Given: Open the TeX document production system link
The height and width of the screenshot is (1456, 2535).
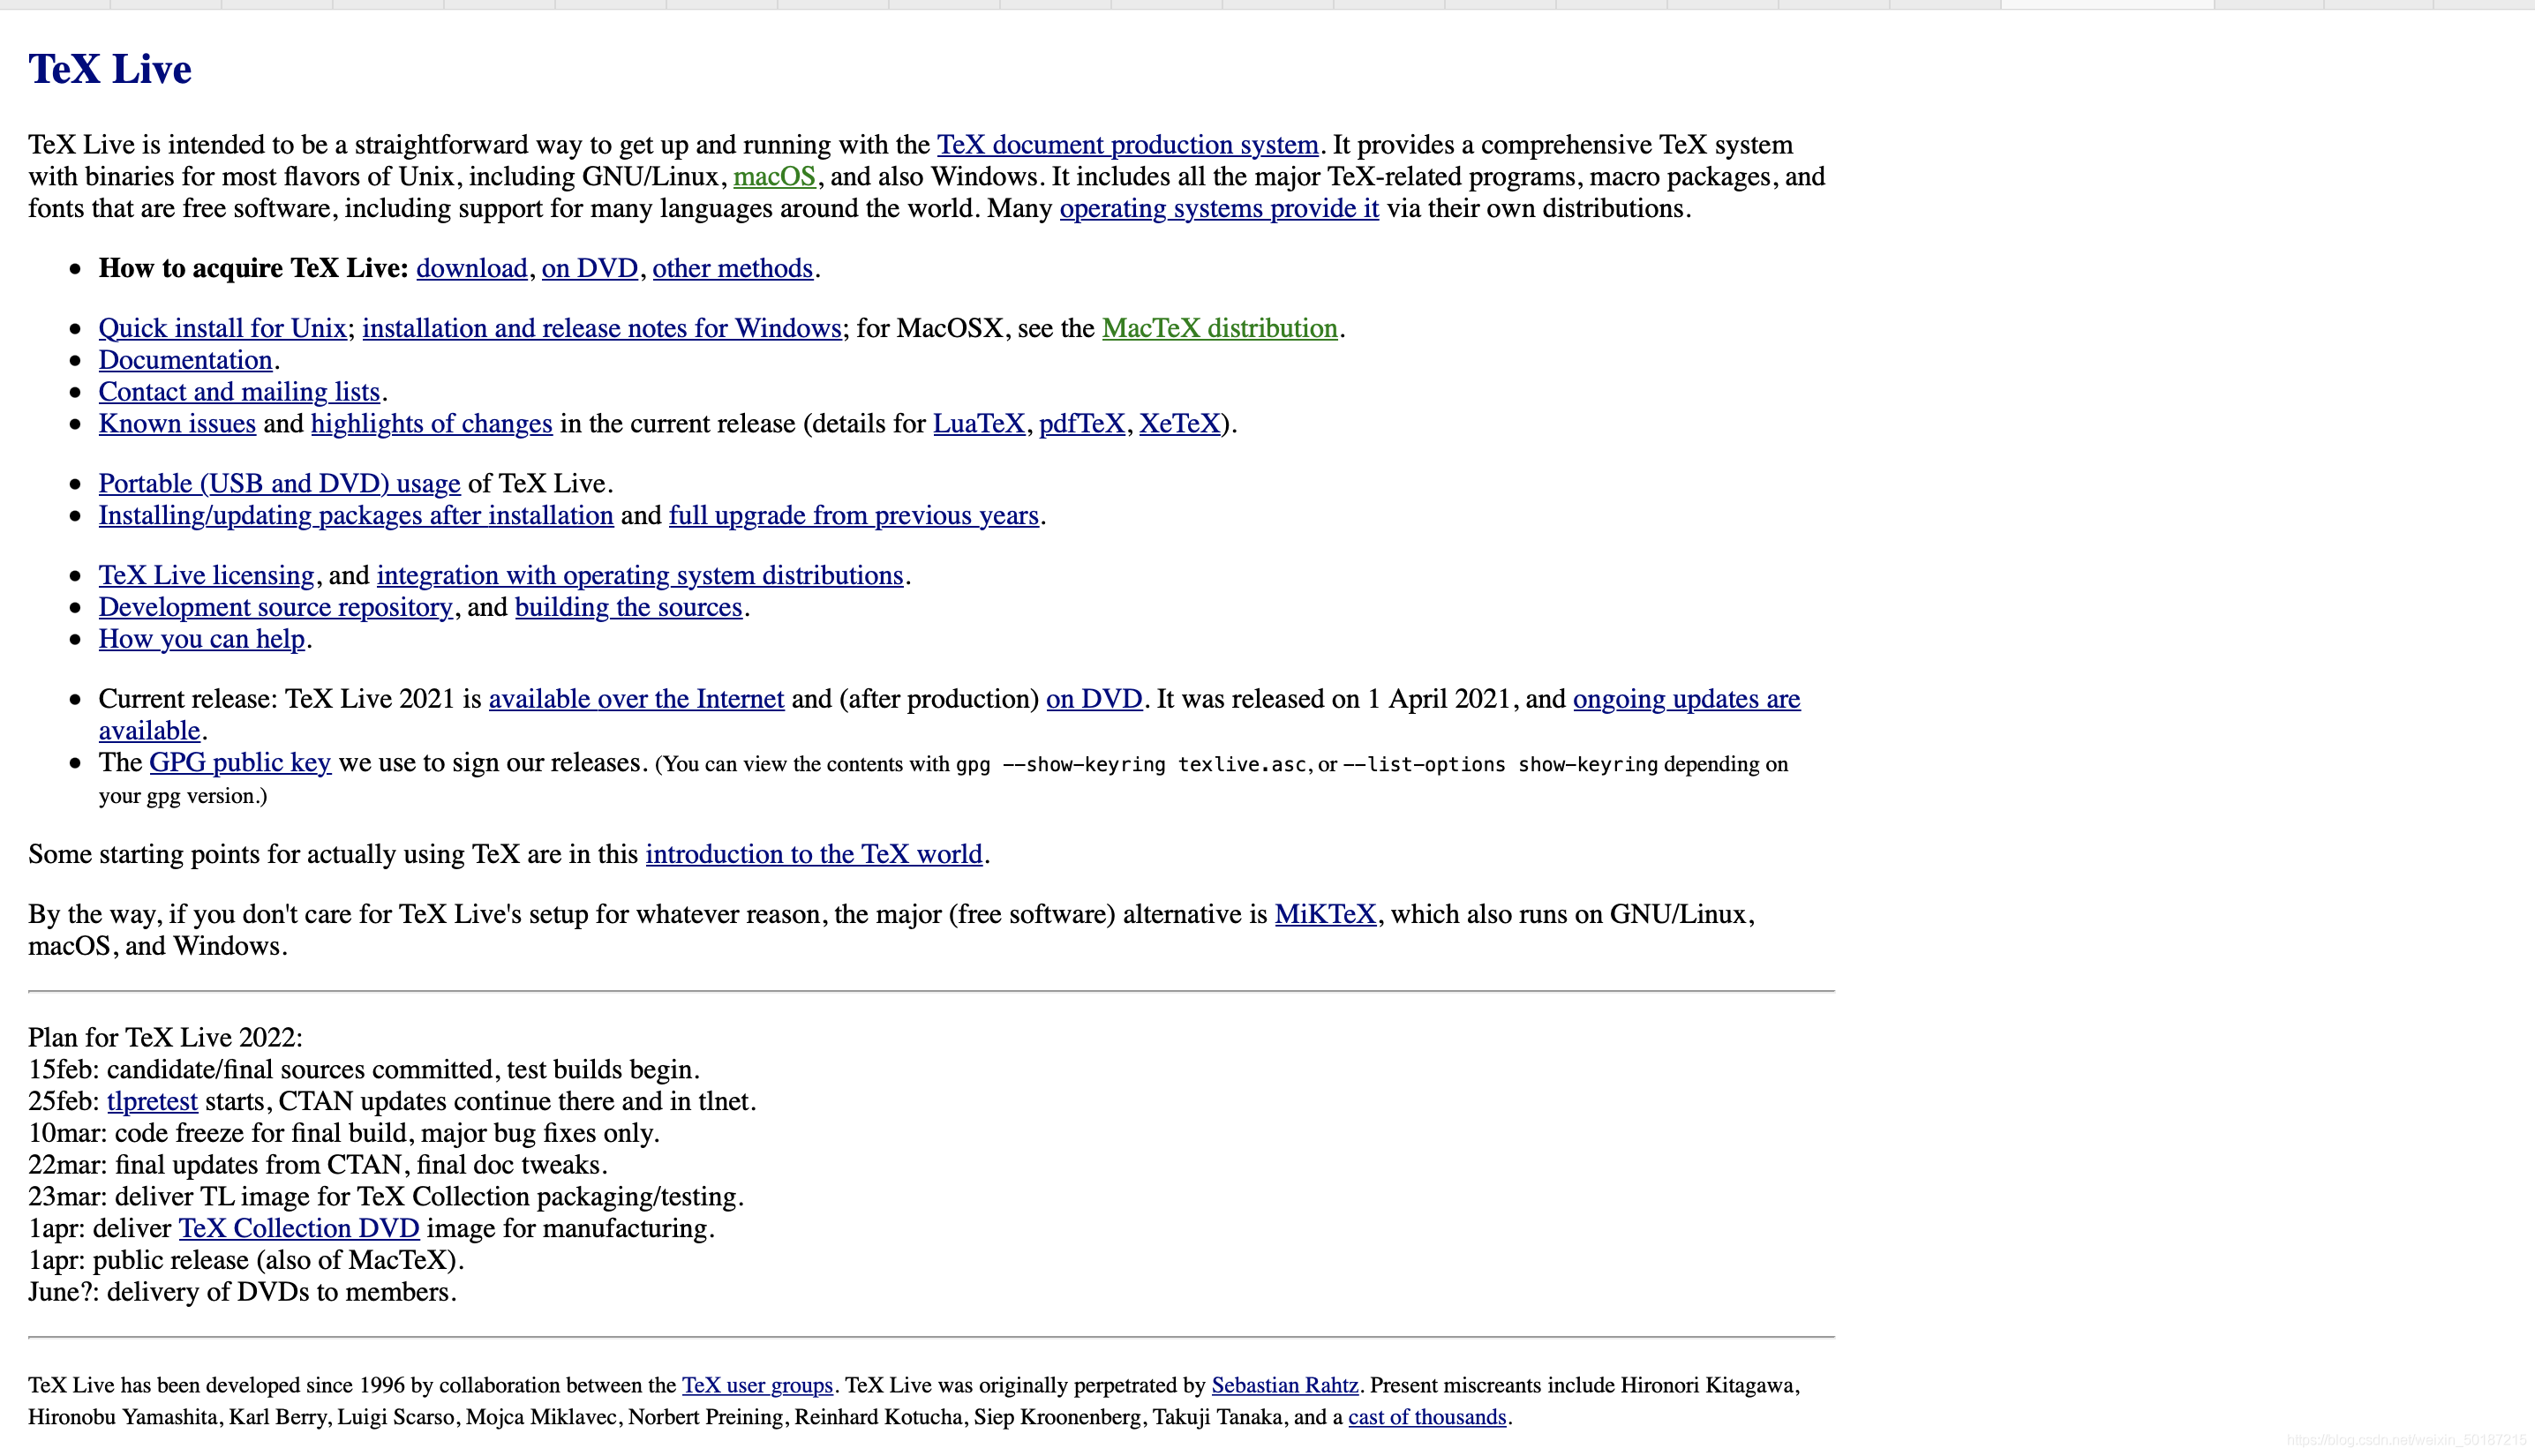Looking at the screenshot, I should click(1127, 144).
